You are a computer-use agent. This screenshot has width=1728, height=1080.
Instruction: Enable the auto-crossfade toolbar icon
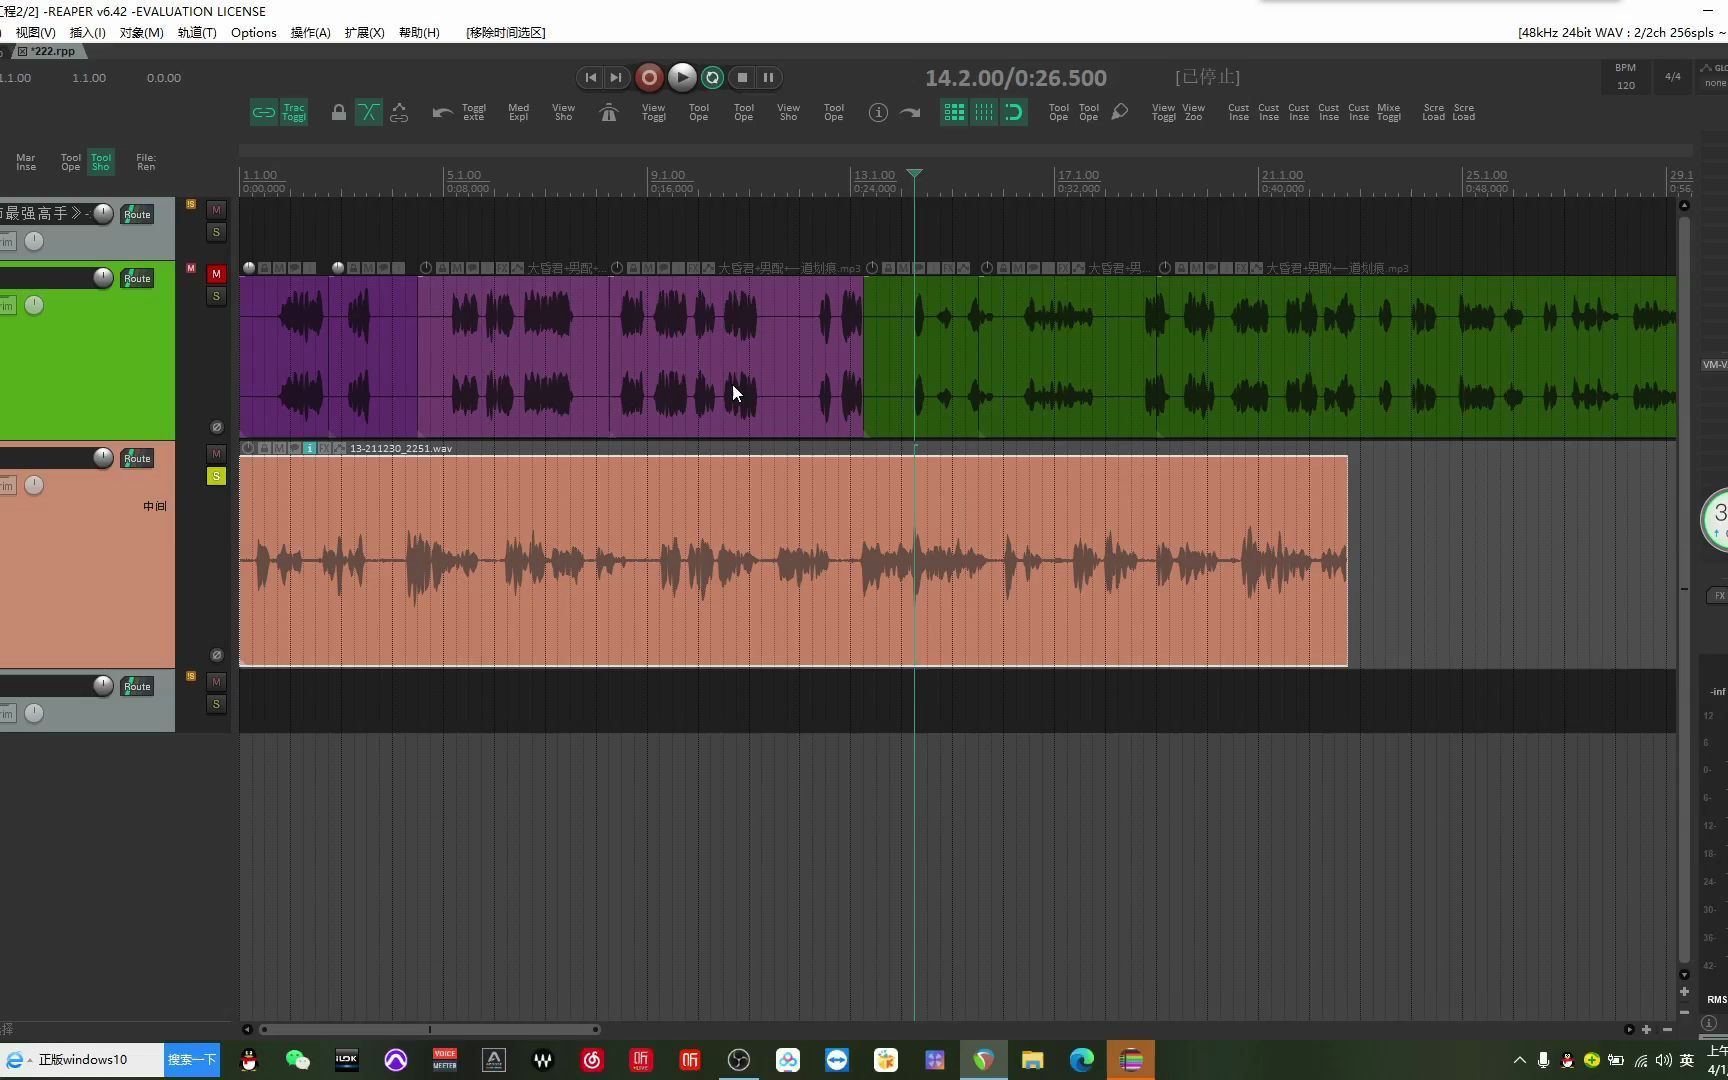click(x=369, y=112)
